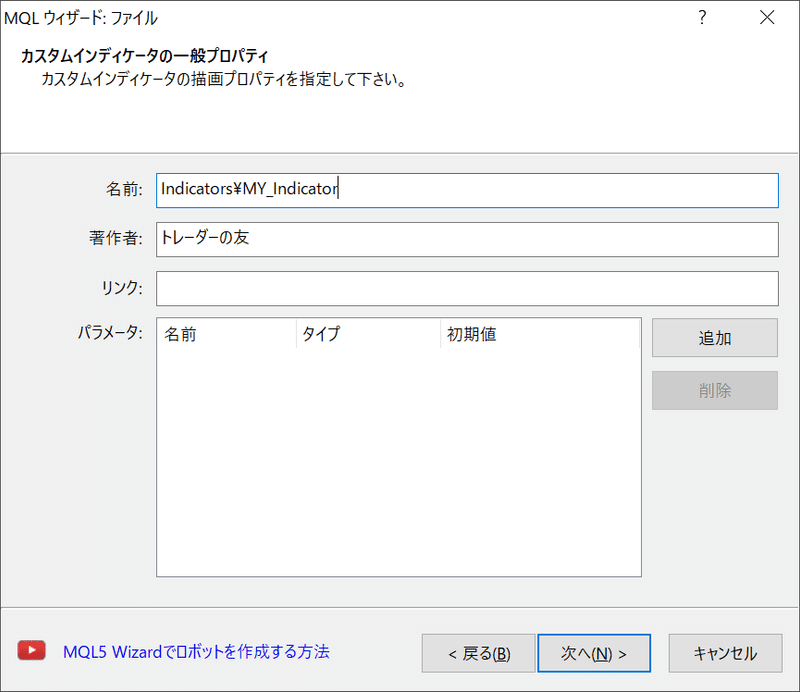This screenshot has width=800, height=692.
Task: Click the question mark help button
Action: 703,17
